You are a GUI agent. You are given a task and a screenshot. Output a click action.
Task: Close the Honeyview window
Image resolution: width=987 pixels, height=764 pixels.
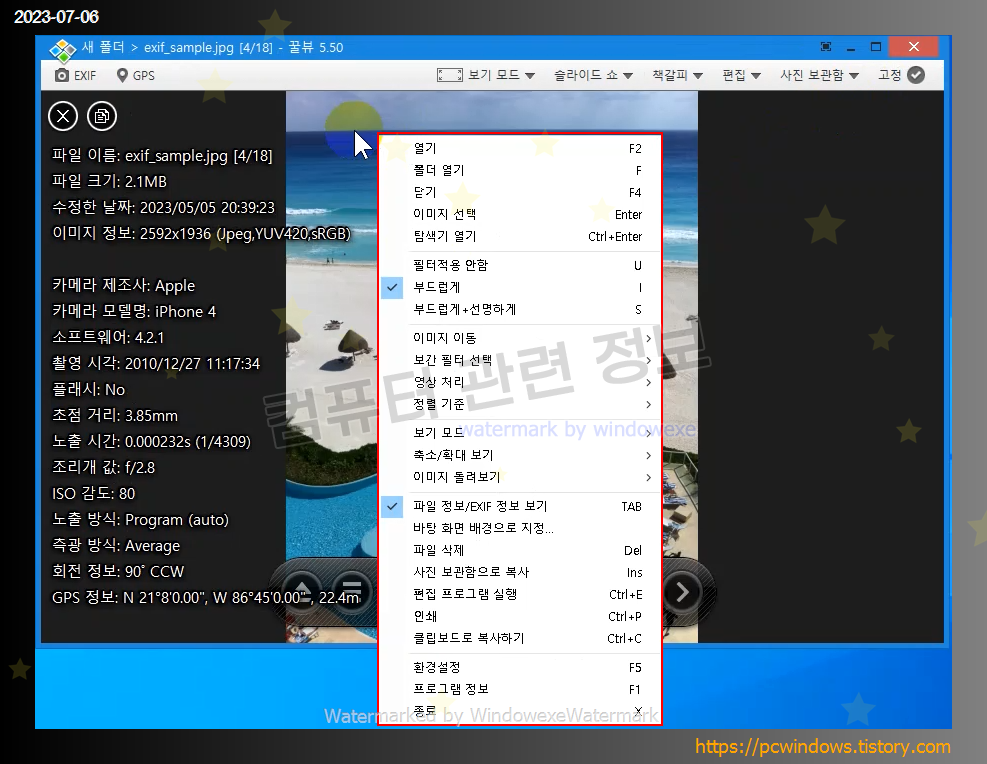pos(914,47)
